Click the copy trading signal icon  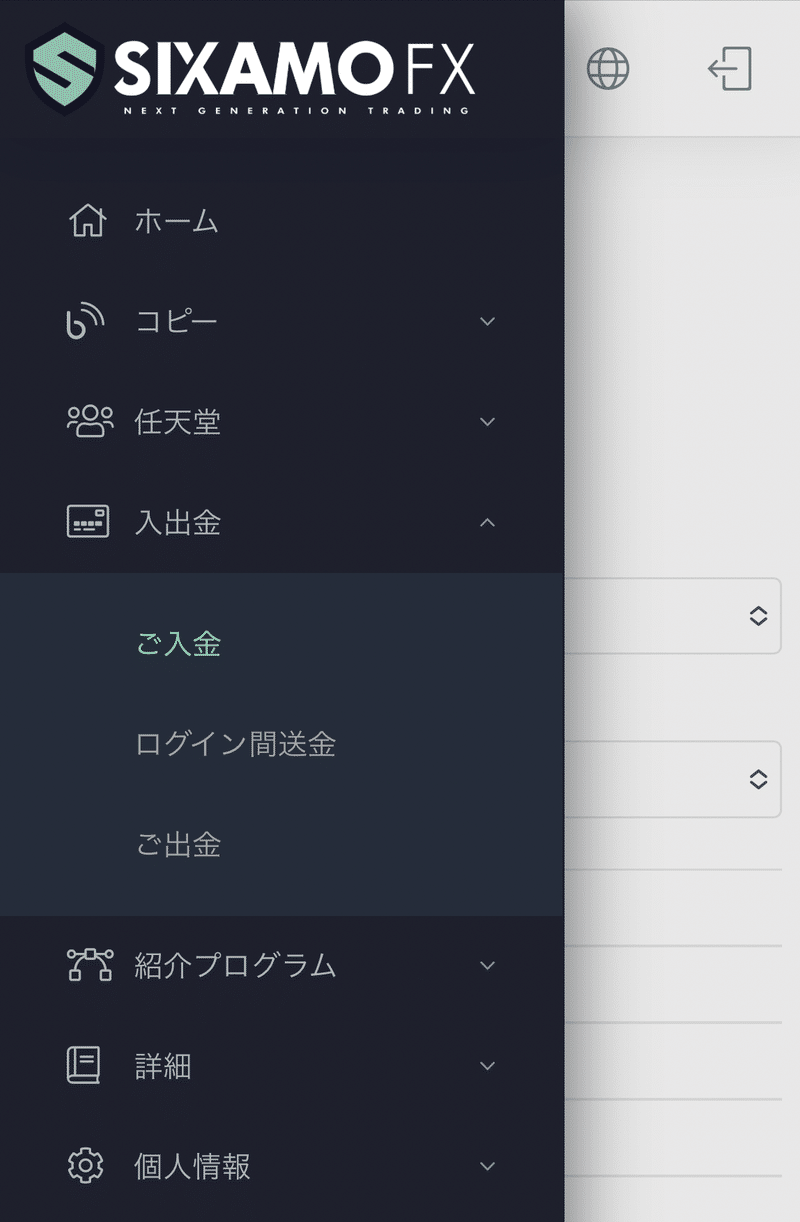88,321
